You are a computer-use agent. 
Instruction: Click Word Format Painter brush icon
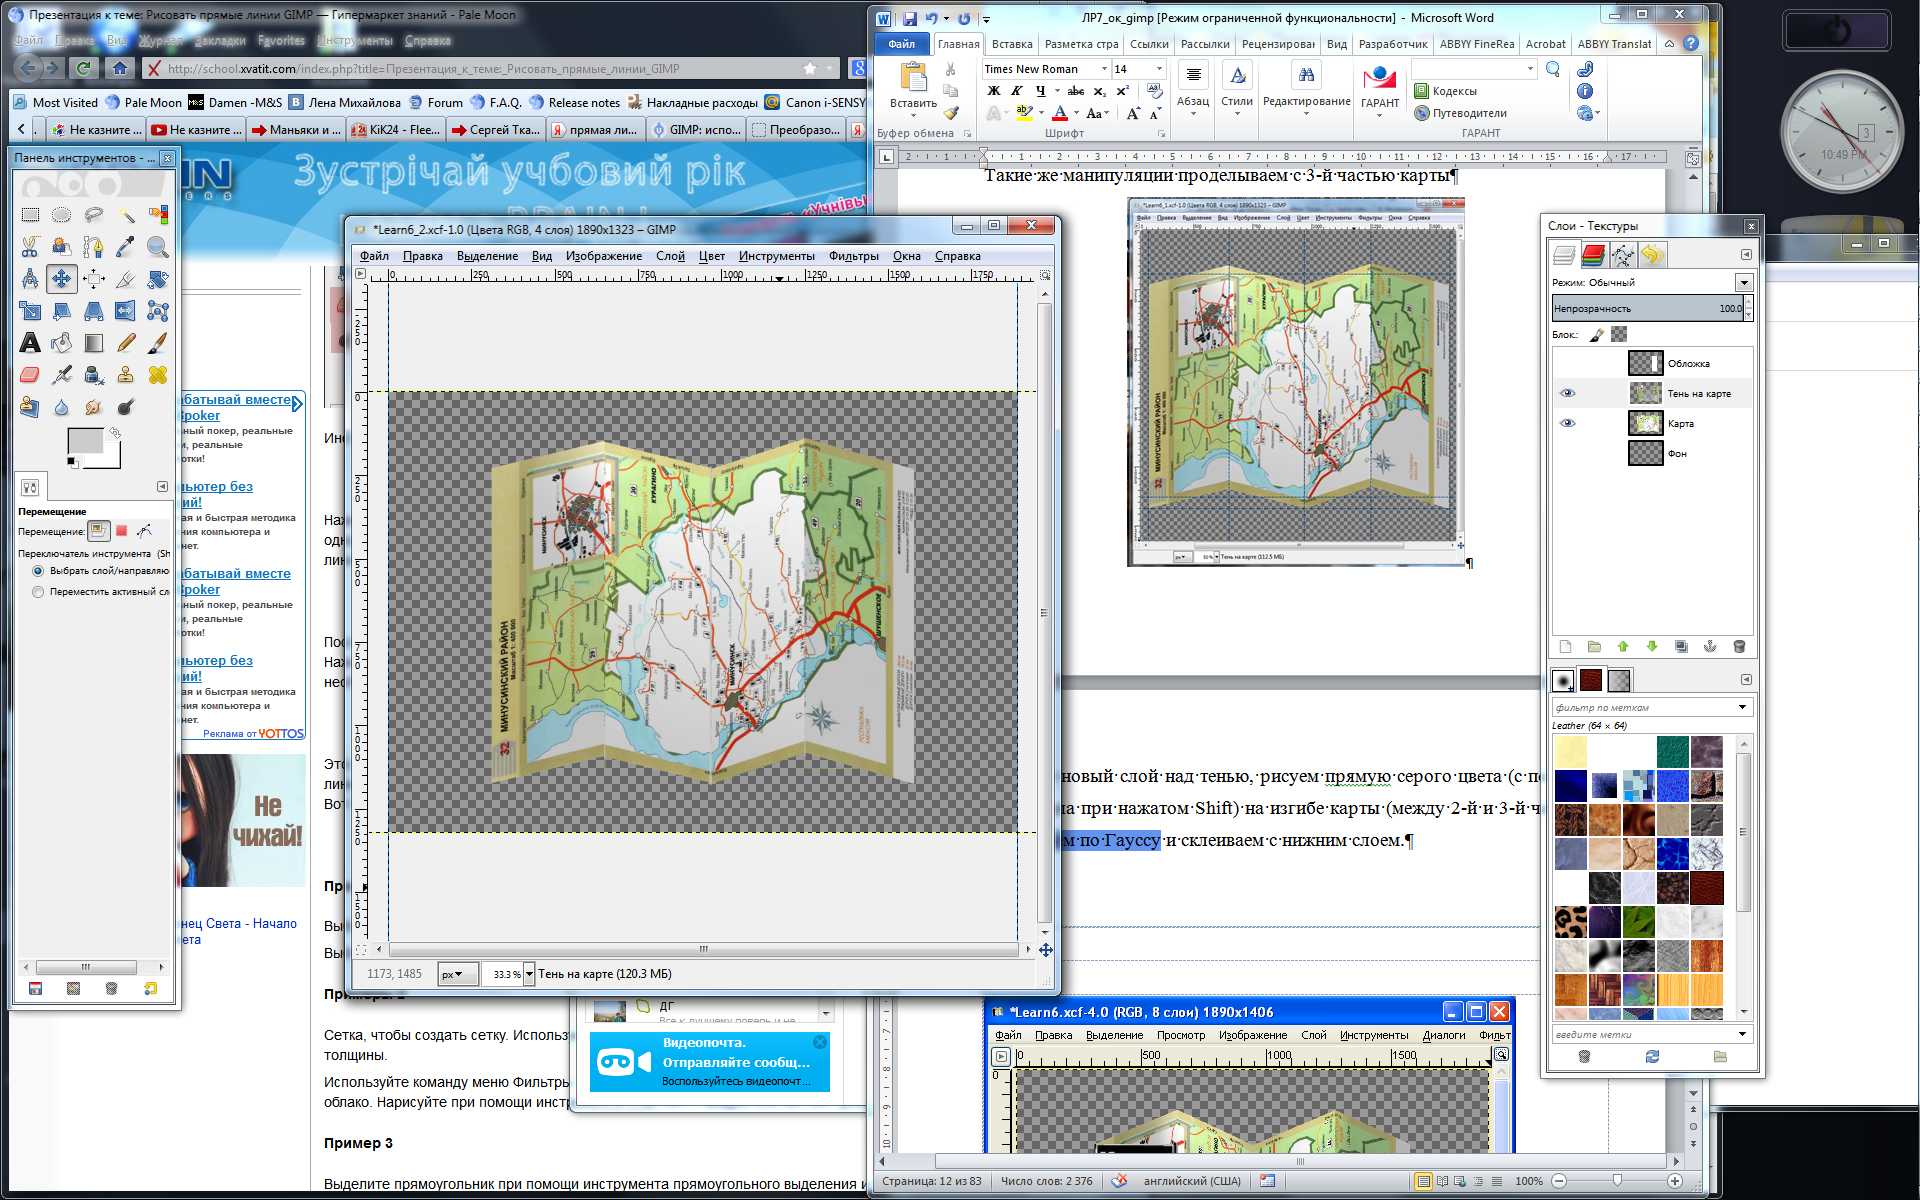(951, 113)
